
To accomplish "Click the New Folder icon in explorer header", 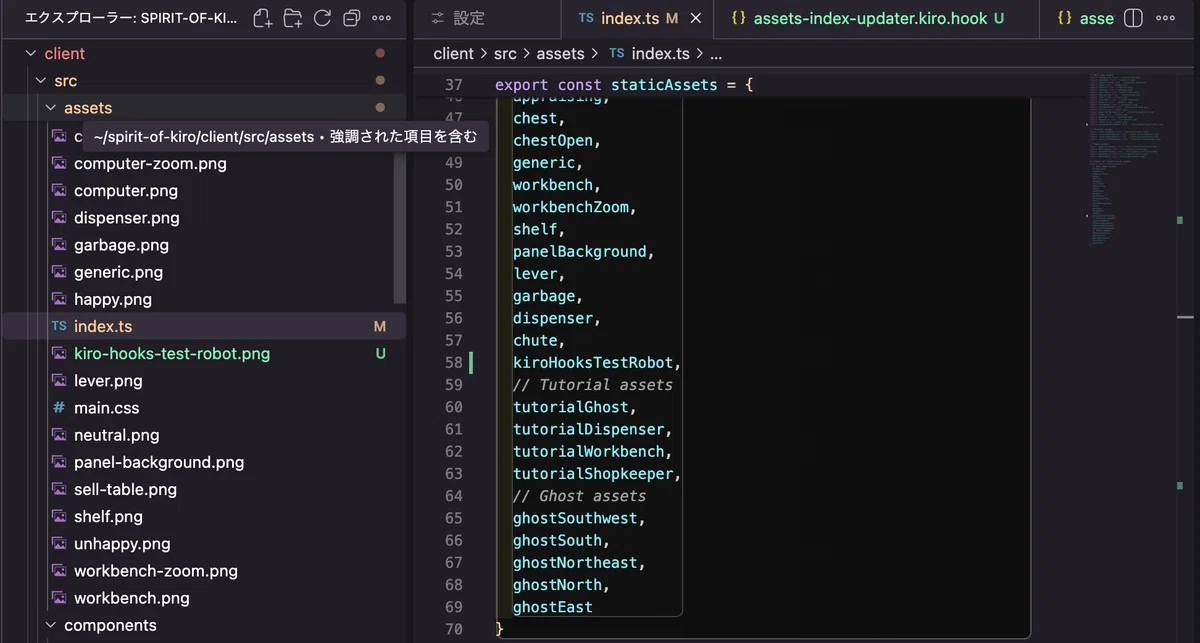I will (292, 18).
